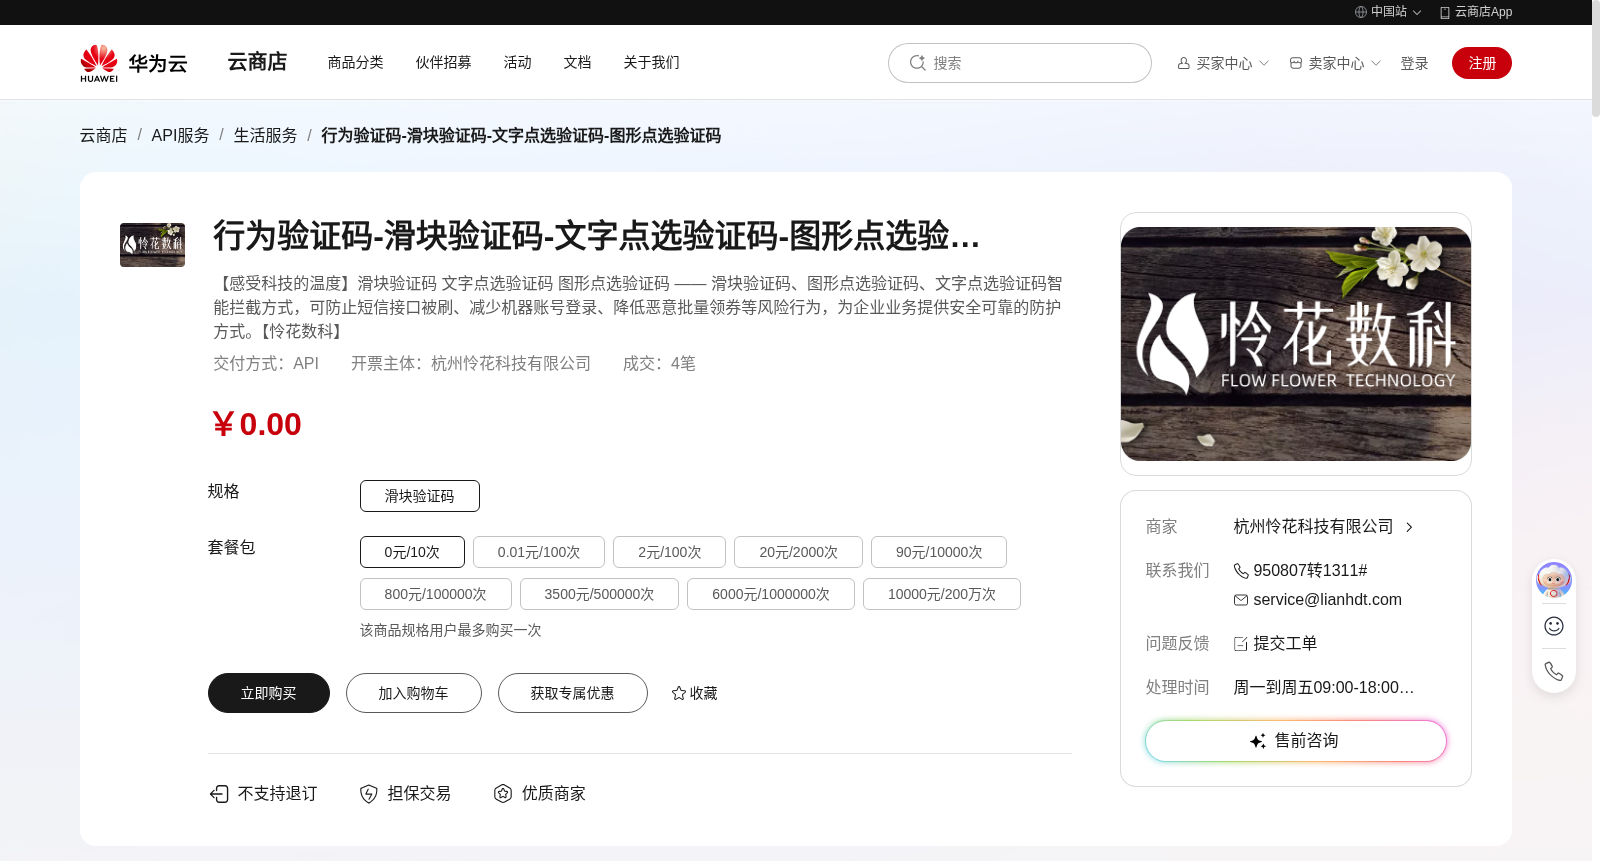1600x861 pixels.
Task: Click the 不支持退订 icon
Action: (x=219, y=793)
